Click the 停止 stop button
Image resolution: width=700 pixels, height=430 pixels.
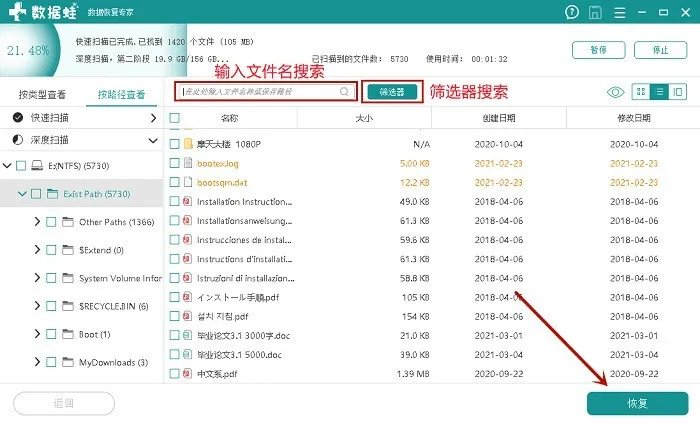click(660, 50)
